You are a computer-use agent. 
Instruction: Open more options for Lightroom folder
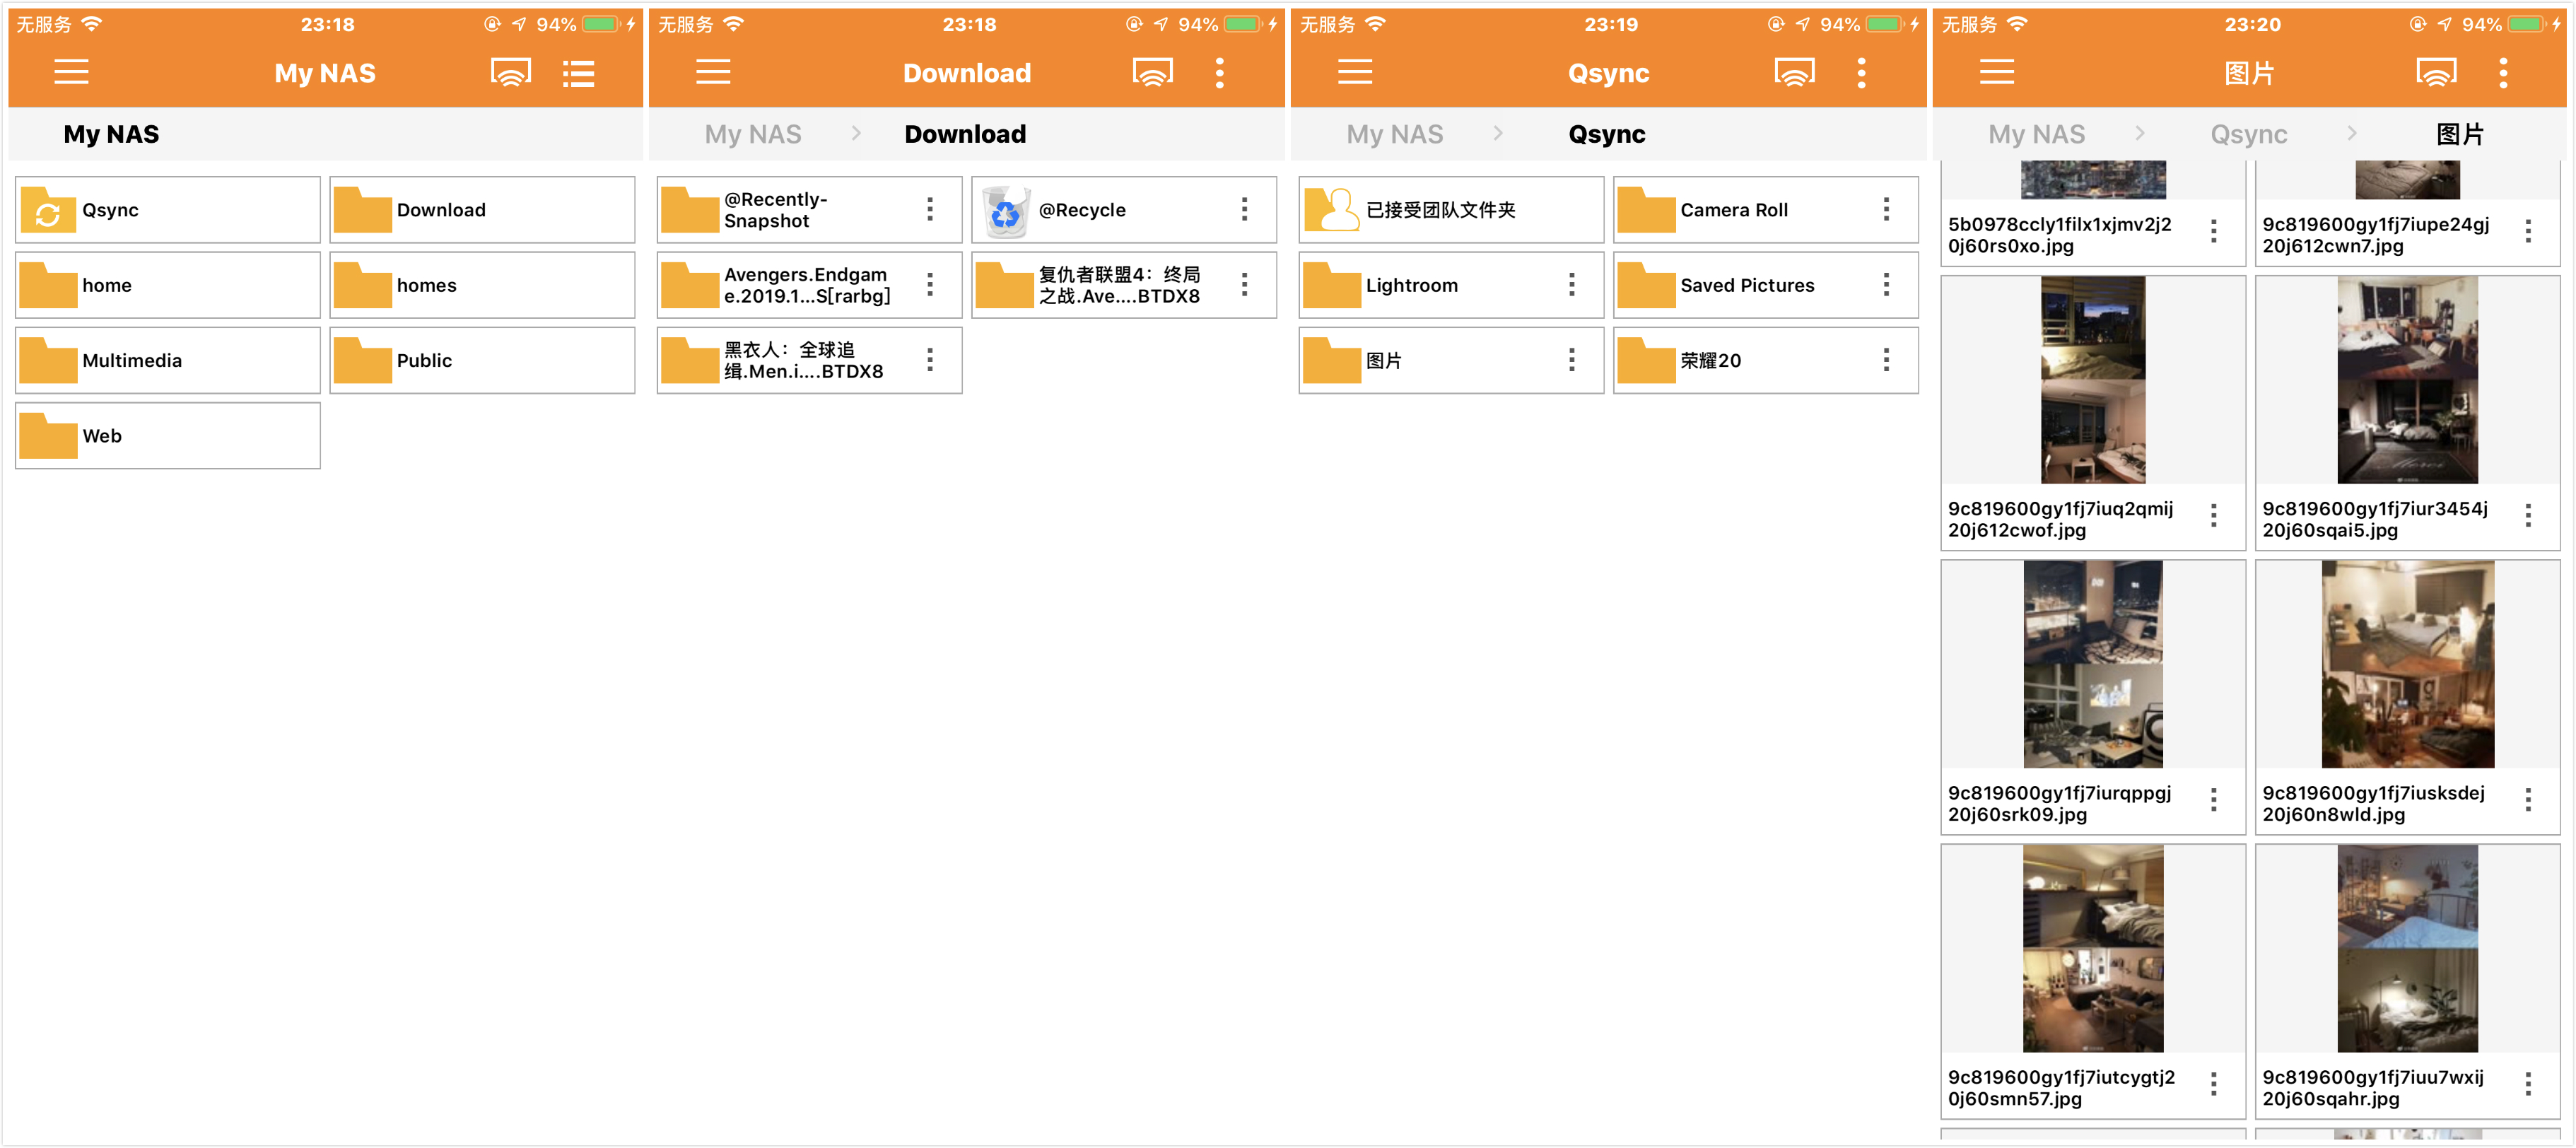click(x=1571, y=285)
